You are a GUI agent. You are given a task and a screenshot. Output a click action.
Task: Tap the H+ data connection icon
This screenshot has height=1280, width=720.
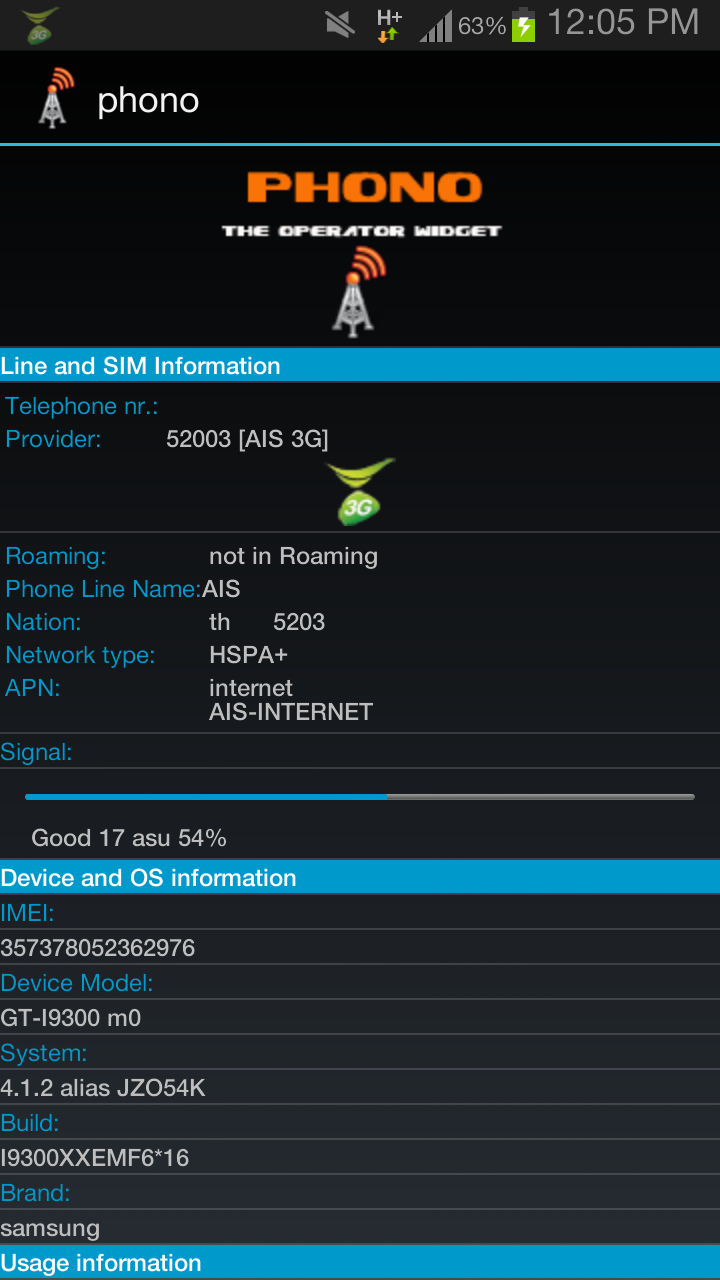[388, 25]
